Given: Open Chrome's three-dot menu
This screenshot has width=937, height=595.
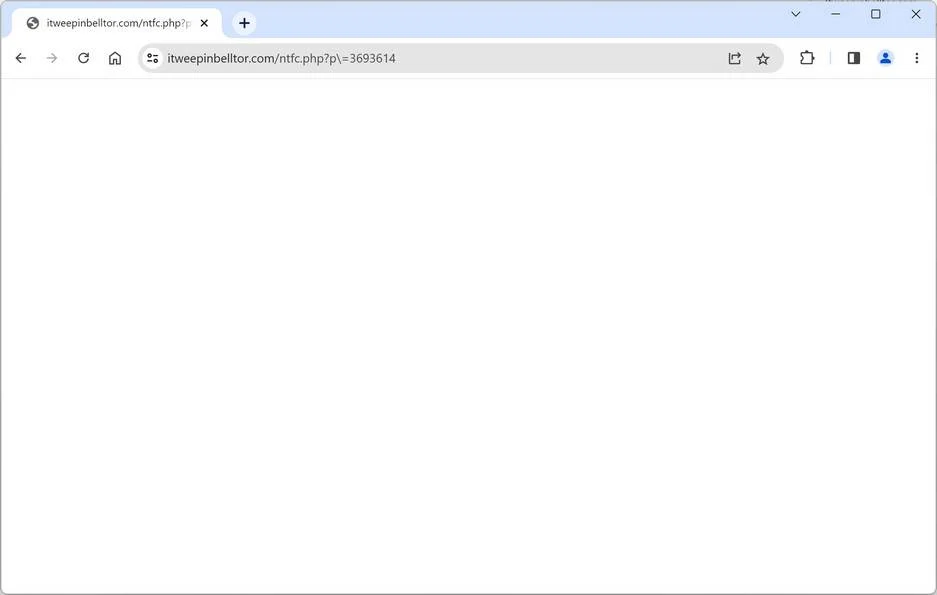Looking at the screenshot, I should pyautogui.click(x=917, y=58).
